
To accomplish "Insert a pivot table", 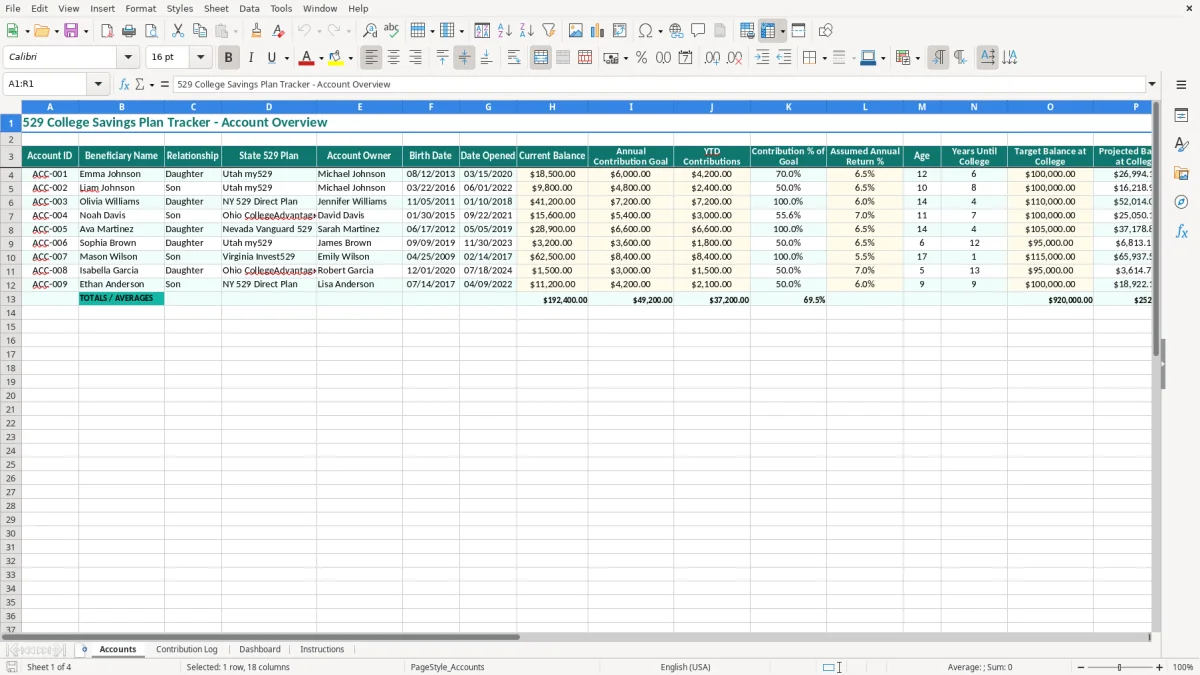I will coord(620,31).
